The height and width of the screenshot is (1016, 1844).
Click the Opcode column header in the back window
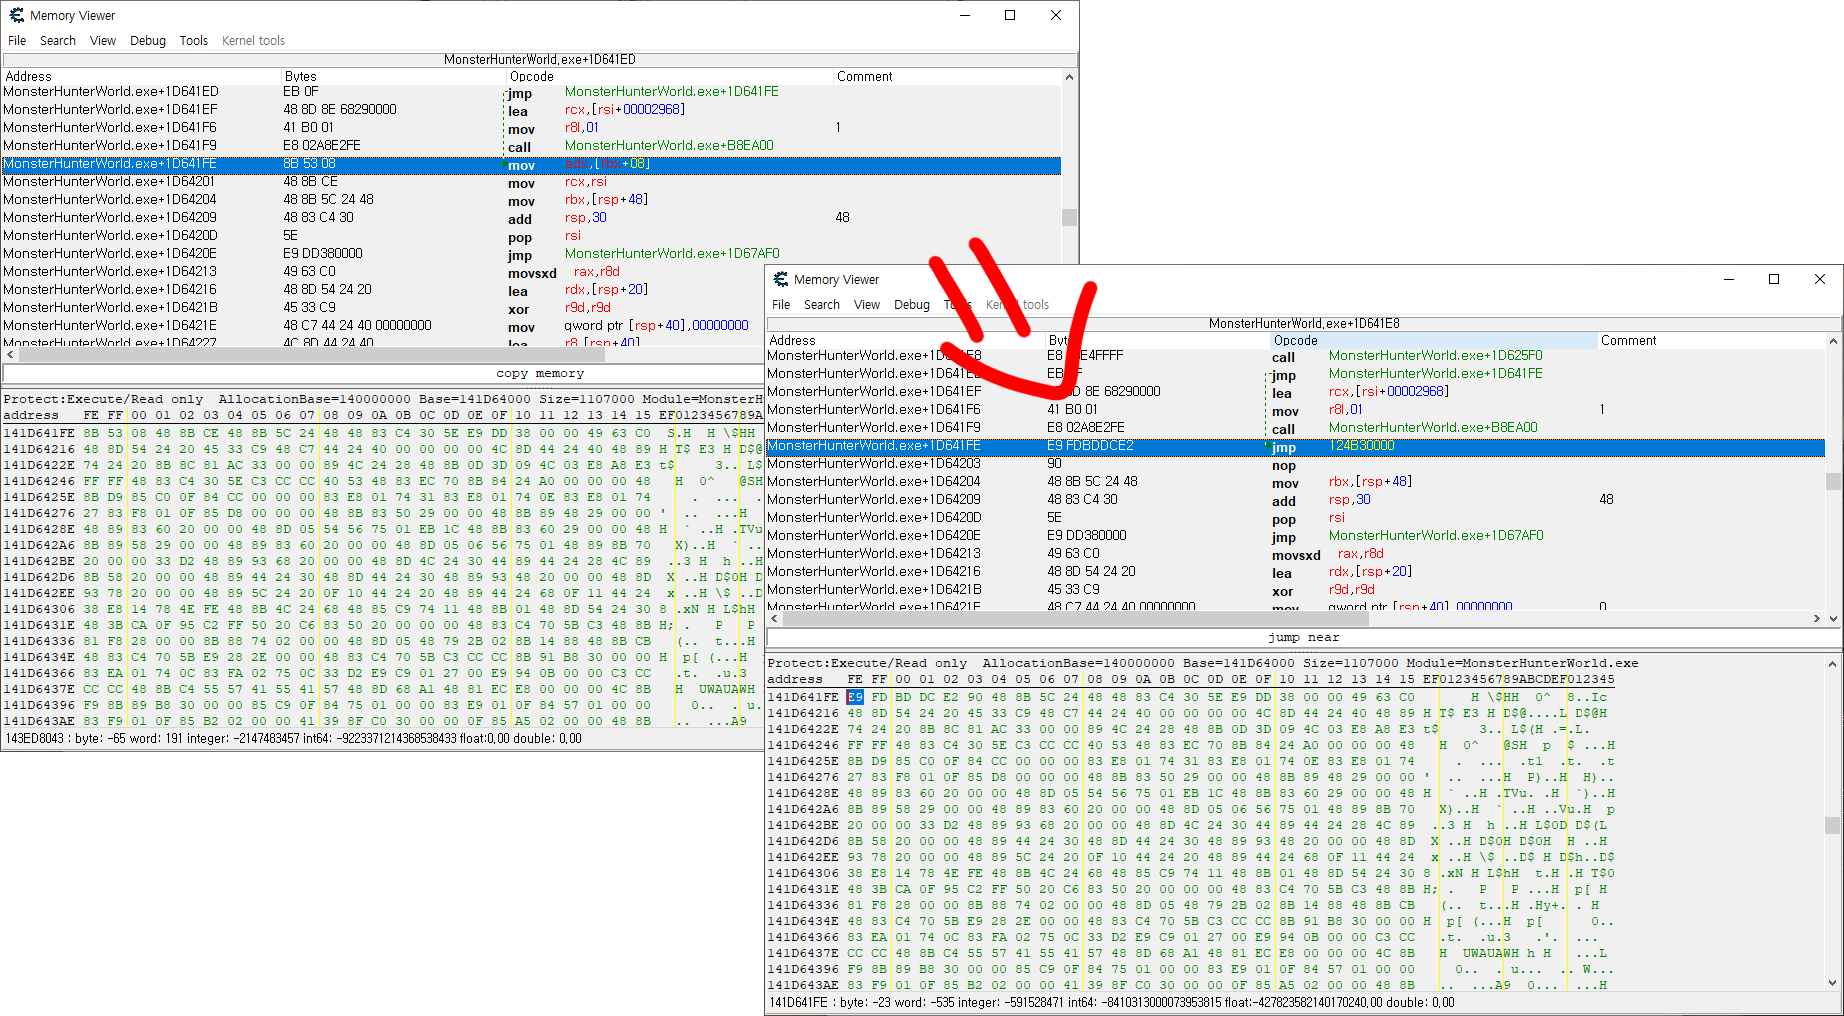click(x=670, y=76)
